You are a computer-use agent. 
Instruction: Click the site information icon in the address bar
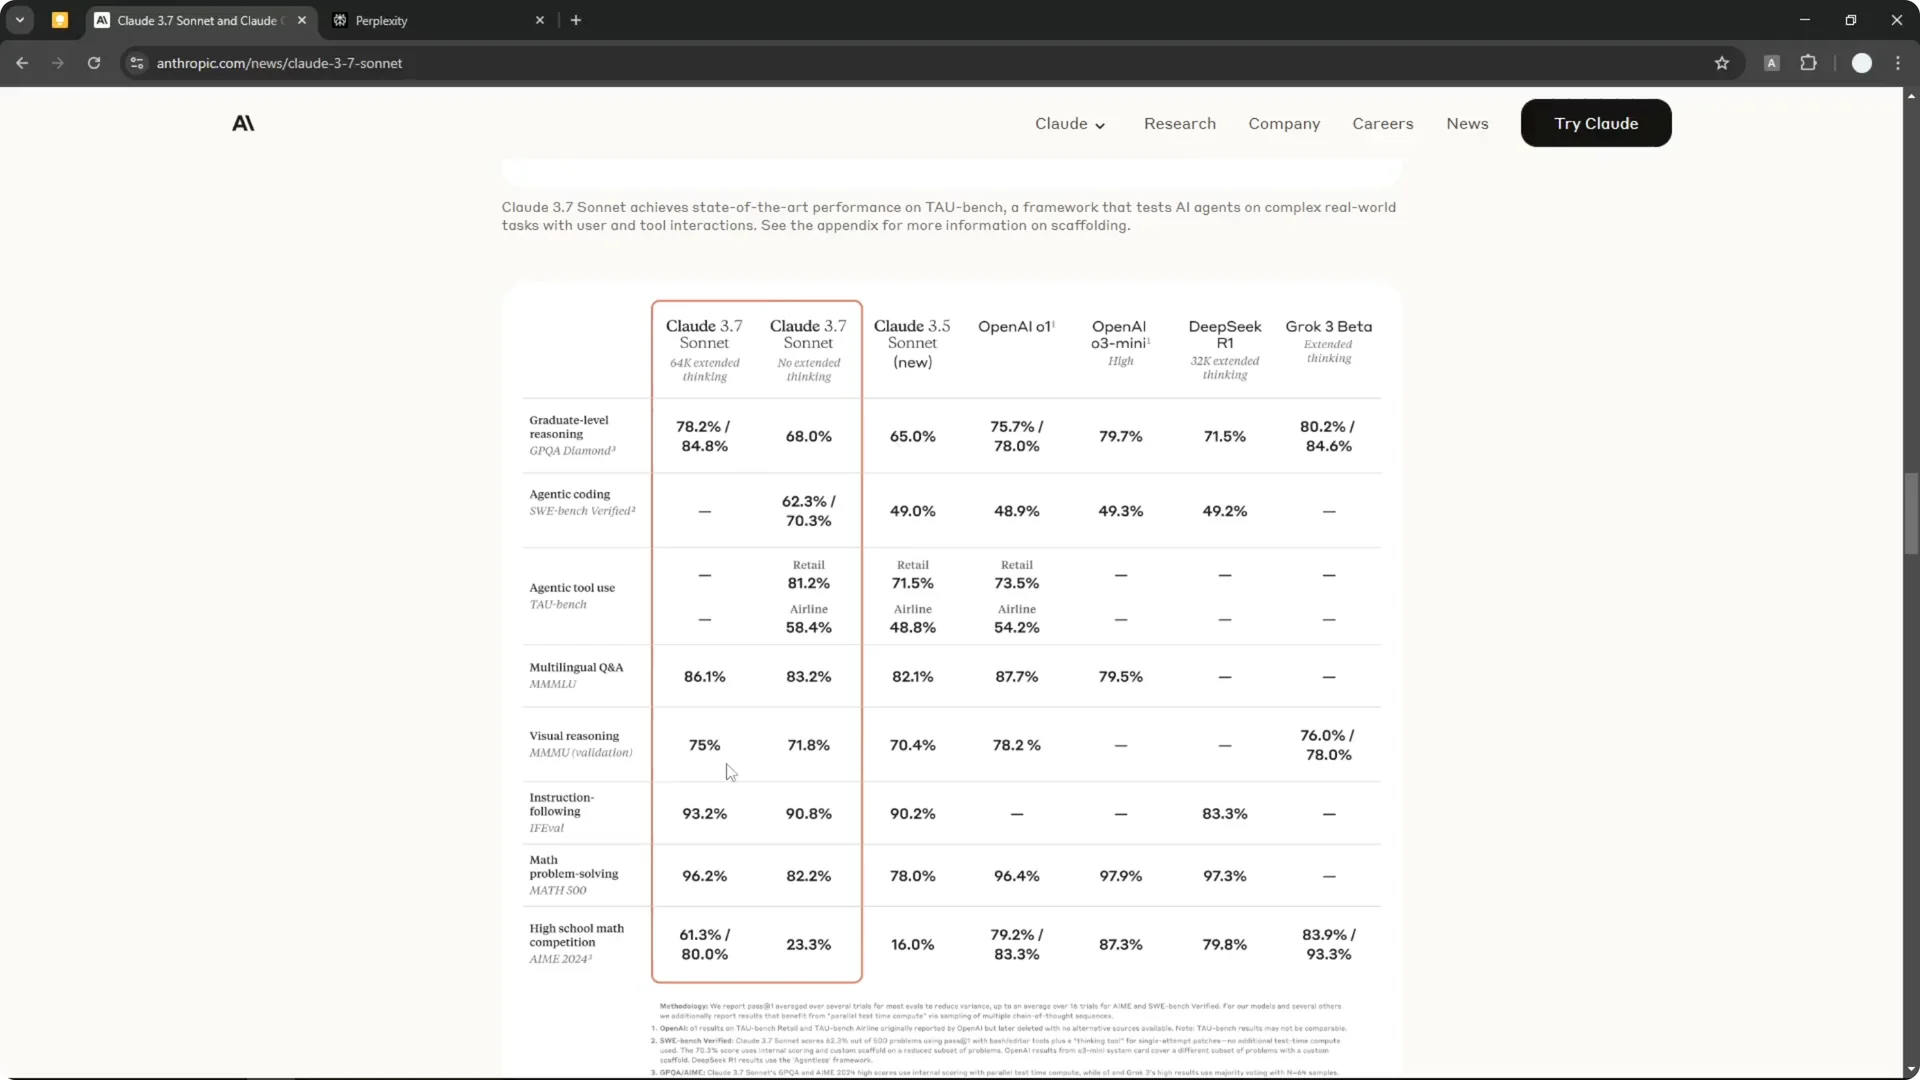(x=136, y=62)
